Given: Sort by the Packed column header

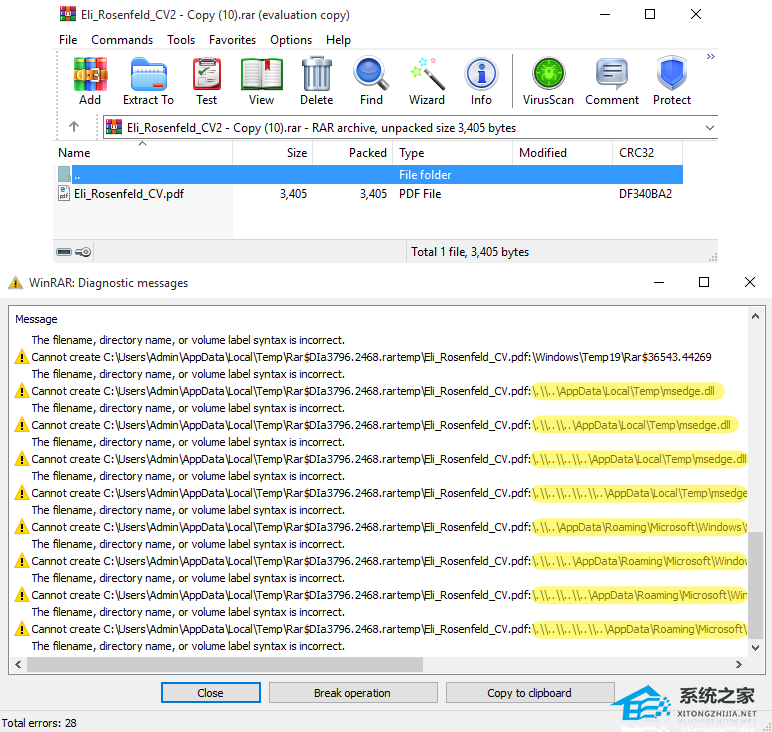Looking at the screenshot, I should coord(353,153).
